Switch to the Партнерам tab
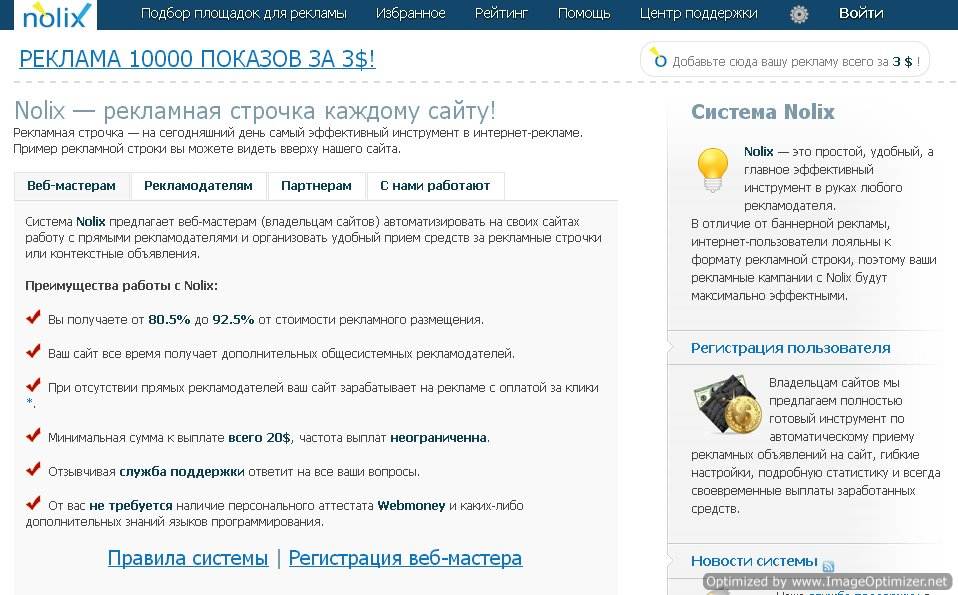Screen dimensions: 958x595 coord(316,186)
